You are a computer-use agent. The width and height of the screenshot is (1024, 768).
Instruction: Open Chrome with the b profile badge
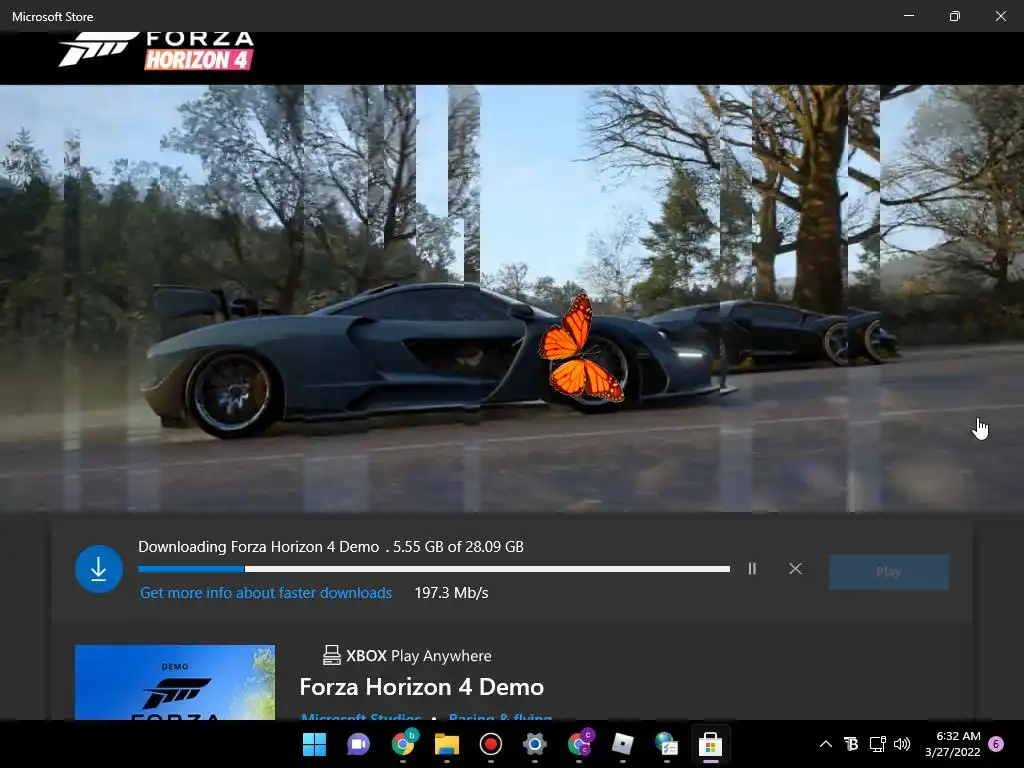[x=404, y=743]
